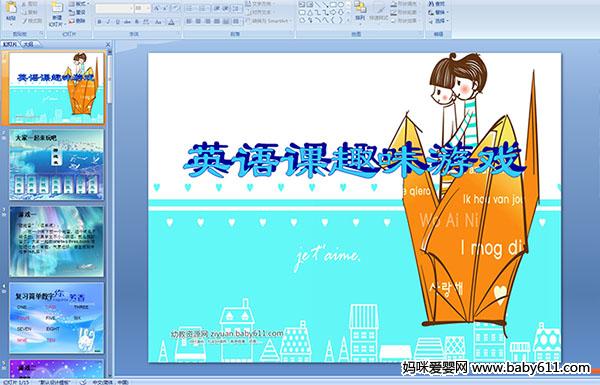Toggle Underline formatting in the font group
The width and height of the screenshot is (600, 385).
pos(117,22)
